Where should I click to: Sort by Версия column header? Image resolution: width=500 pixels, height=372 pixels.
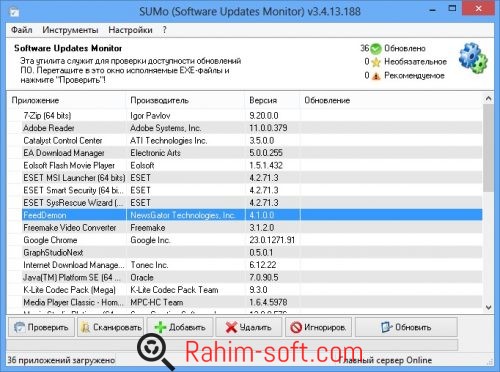pyautogui.click(x=272, y=100)
